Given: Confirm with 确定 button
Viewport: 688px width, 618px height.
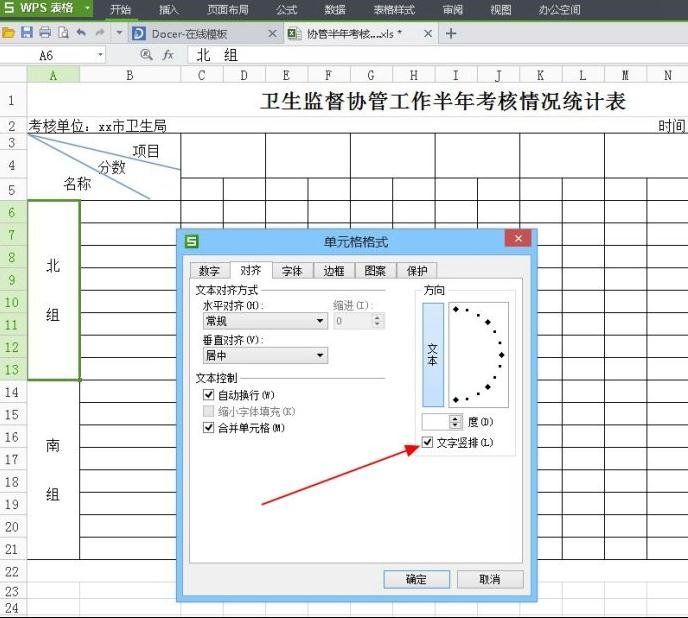Looking at the screenshot, I should point(416,579).
